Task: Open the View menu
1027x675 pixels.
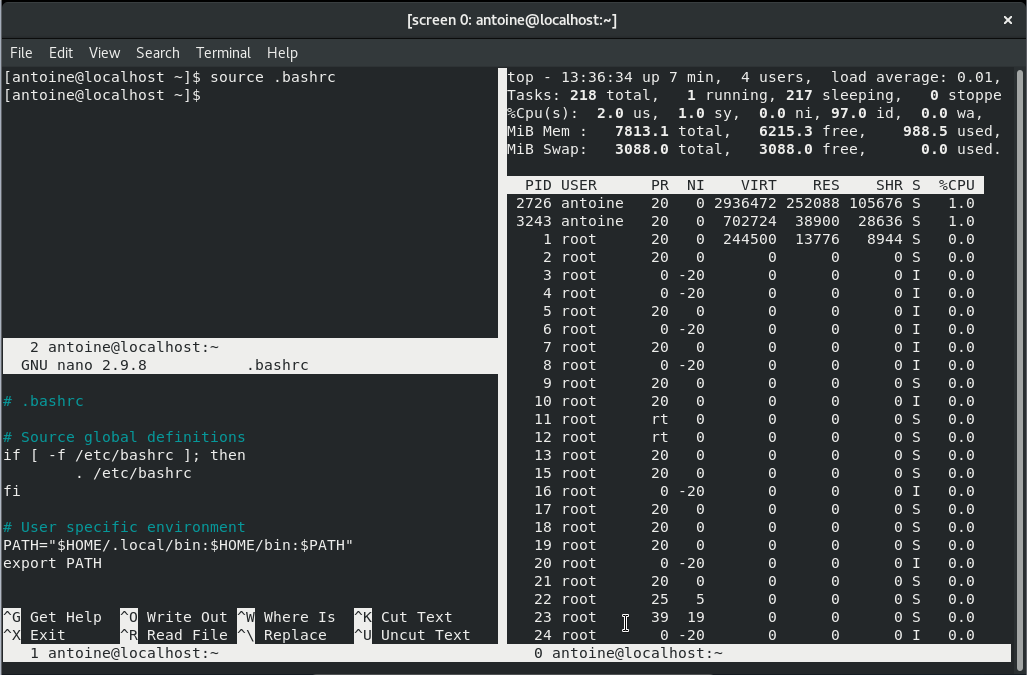Action: coord(104,53)
